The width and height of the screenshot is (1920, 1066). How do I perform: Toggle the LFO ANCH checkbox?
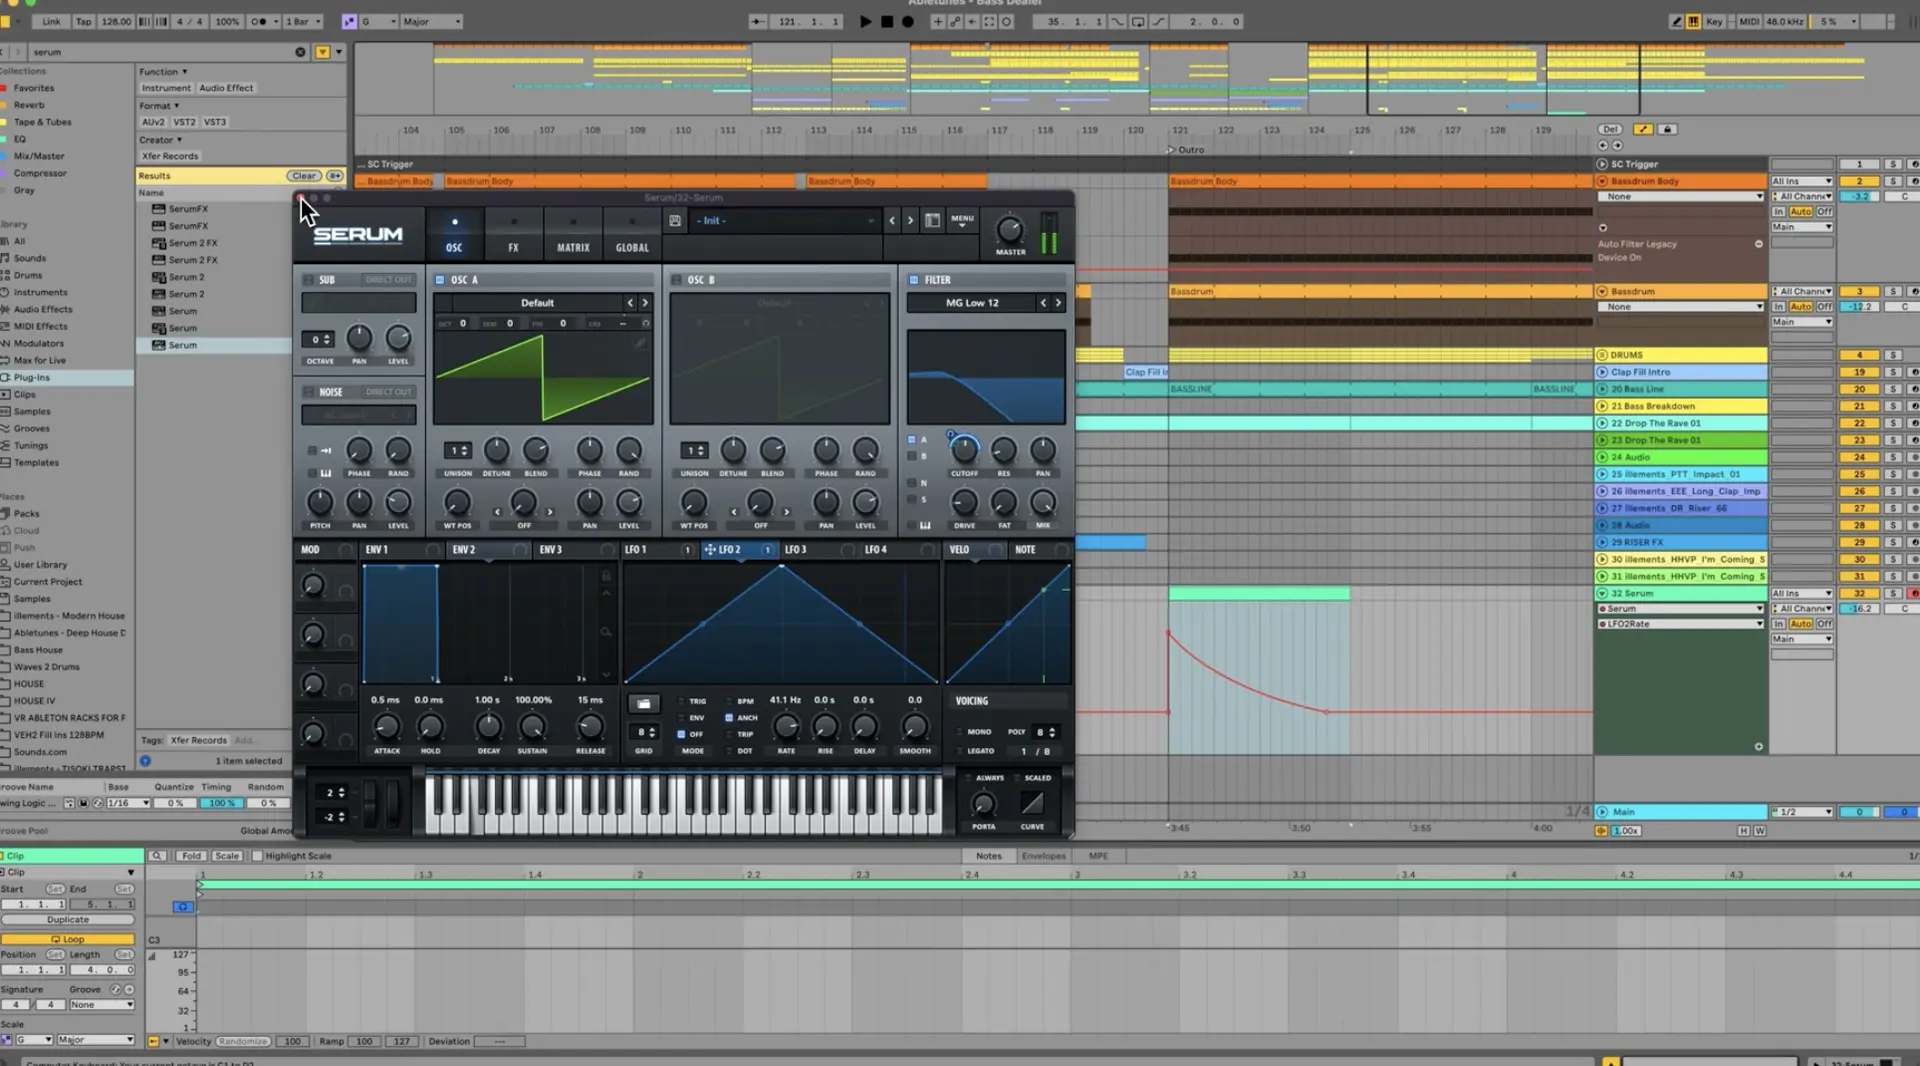(x=729, y=717)
